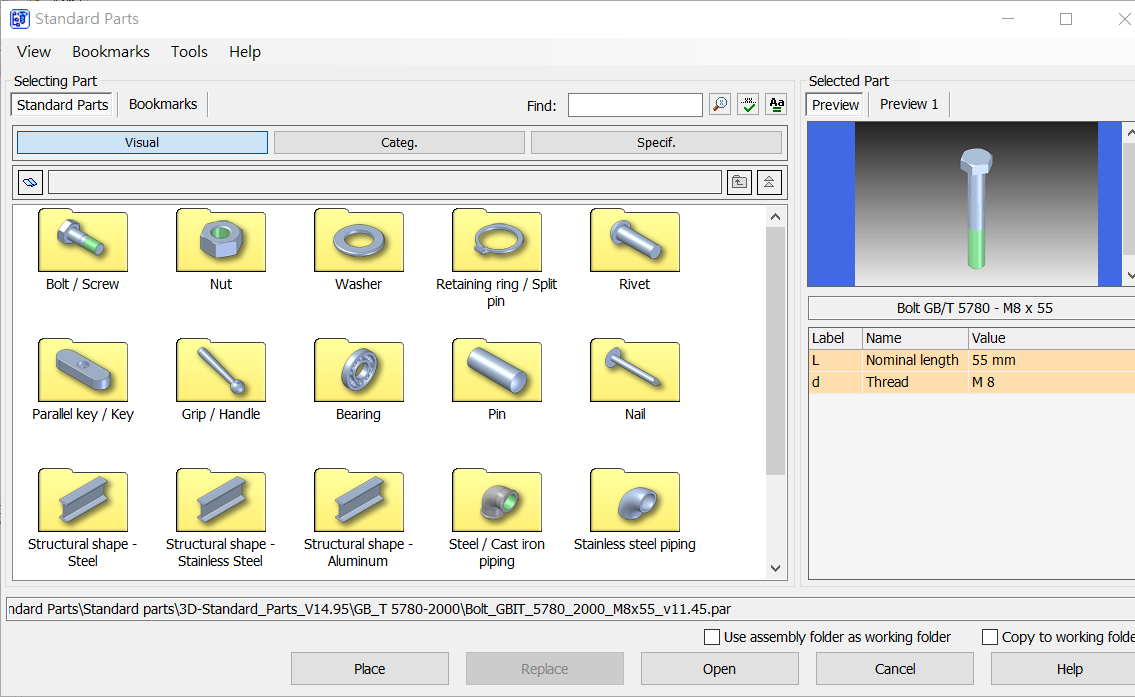Image resolution: width=1135 pixels, height=697 pixels.
Task: Switch to Categ. browsing mode
Action: (399, 143)
